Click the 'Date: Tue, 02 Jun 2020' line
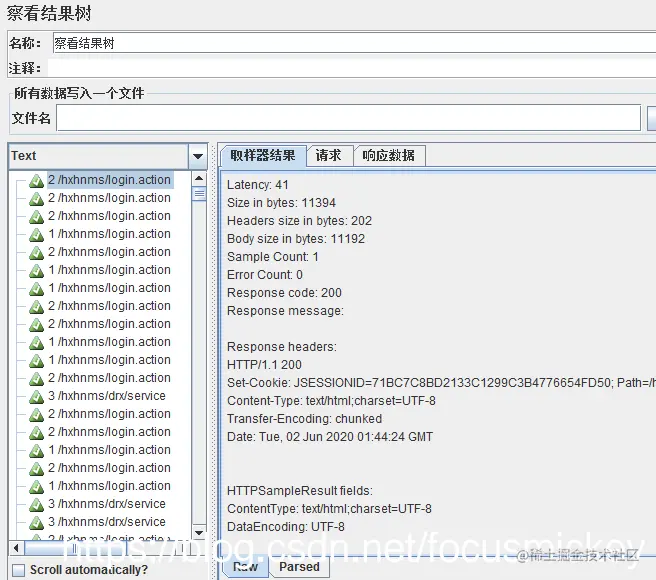The height and width of the screenshot is (580, 656). click(330, 437)
